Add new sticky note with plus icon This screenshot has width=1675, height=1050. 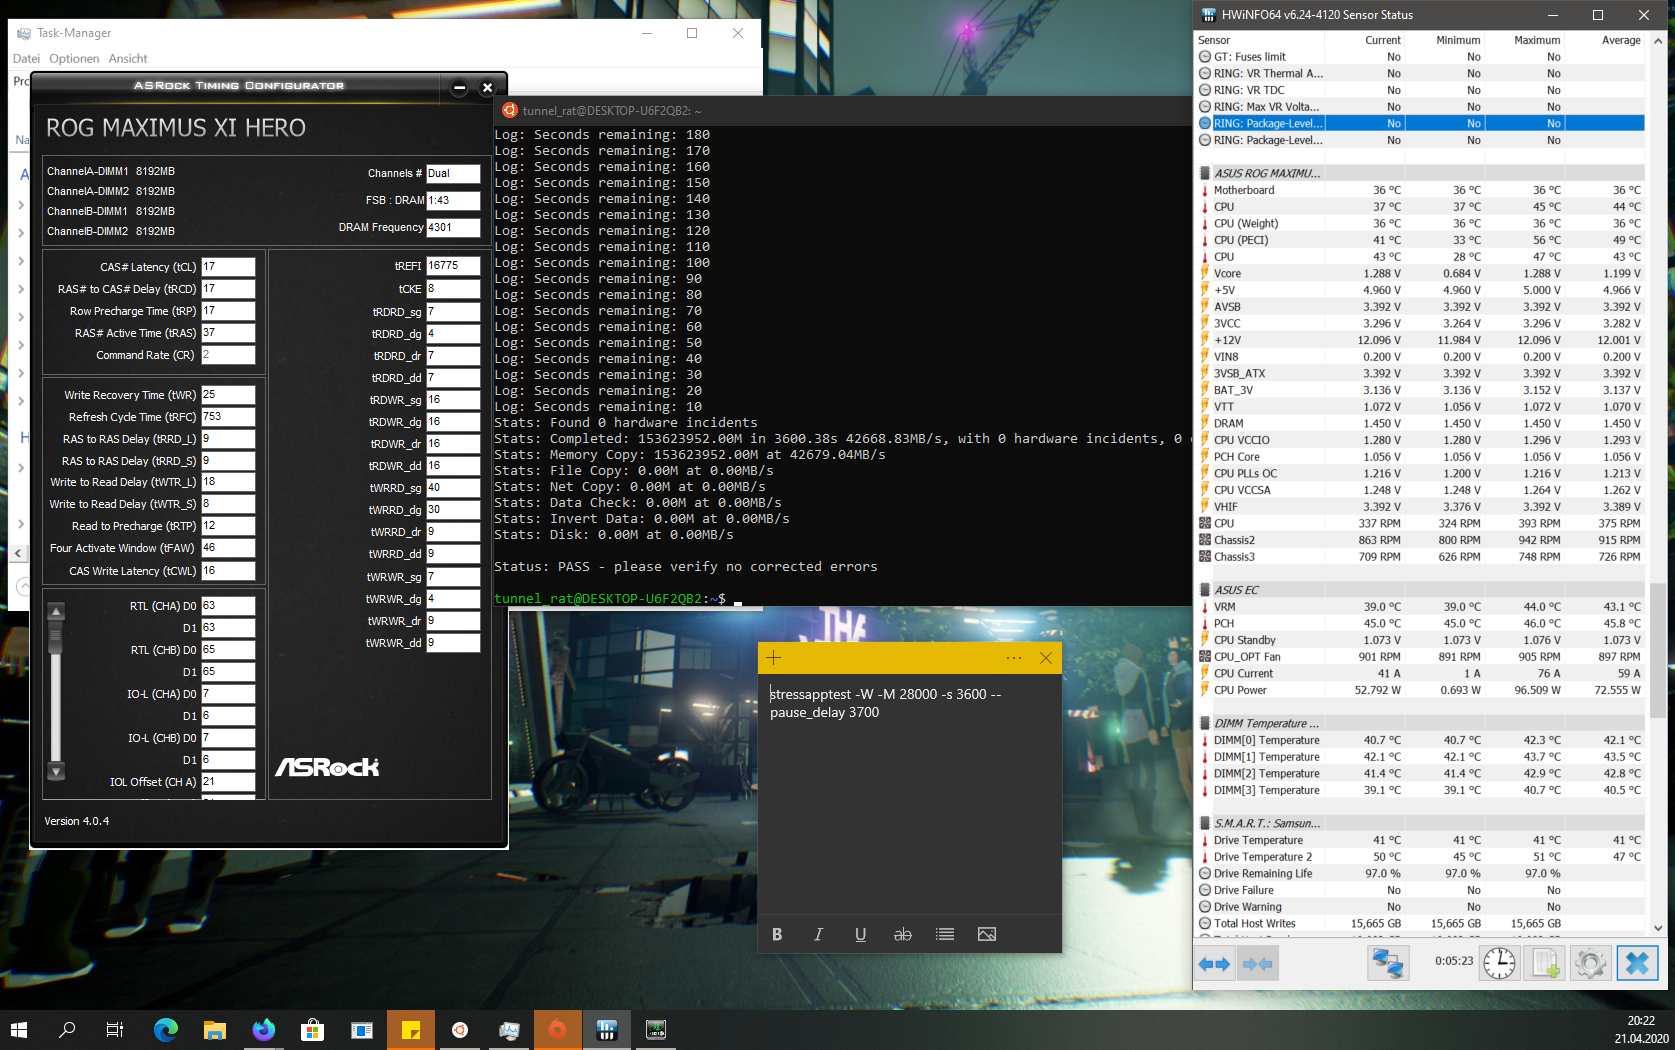pyautogui.click(x=774, y=657)
